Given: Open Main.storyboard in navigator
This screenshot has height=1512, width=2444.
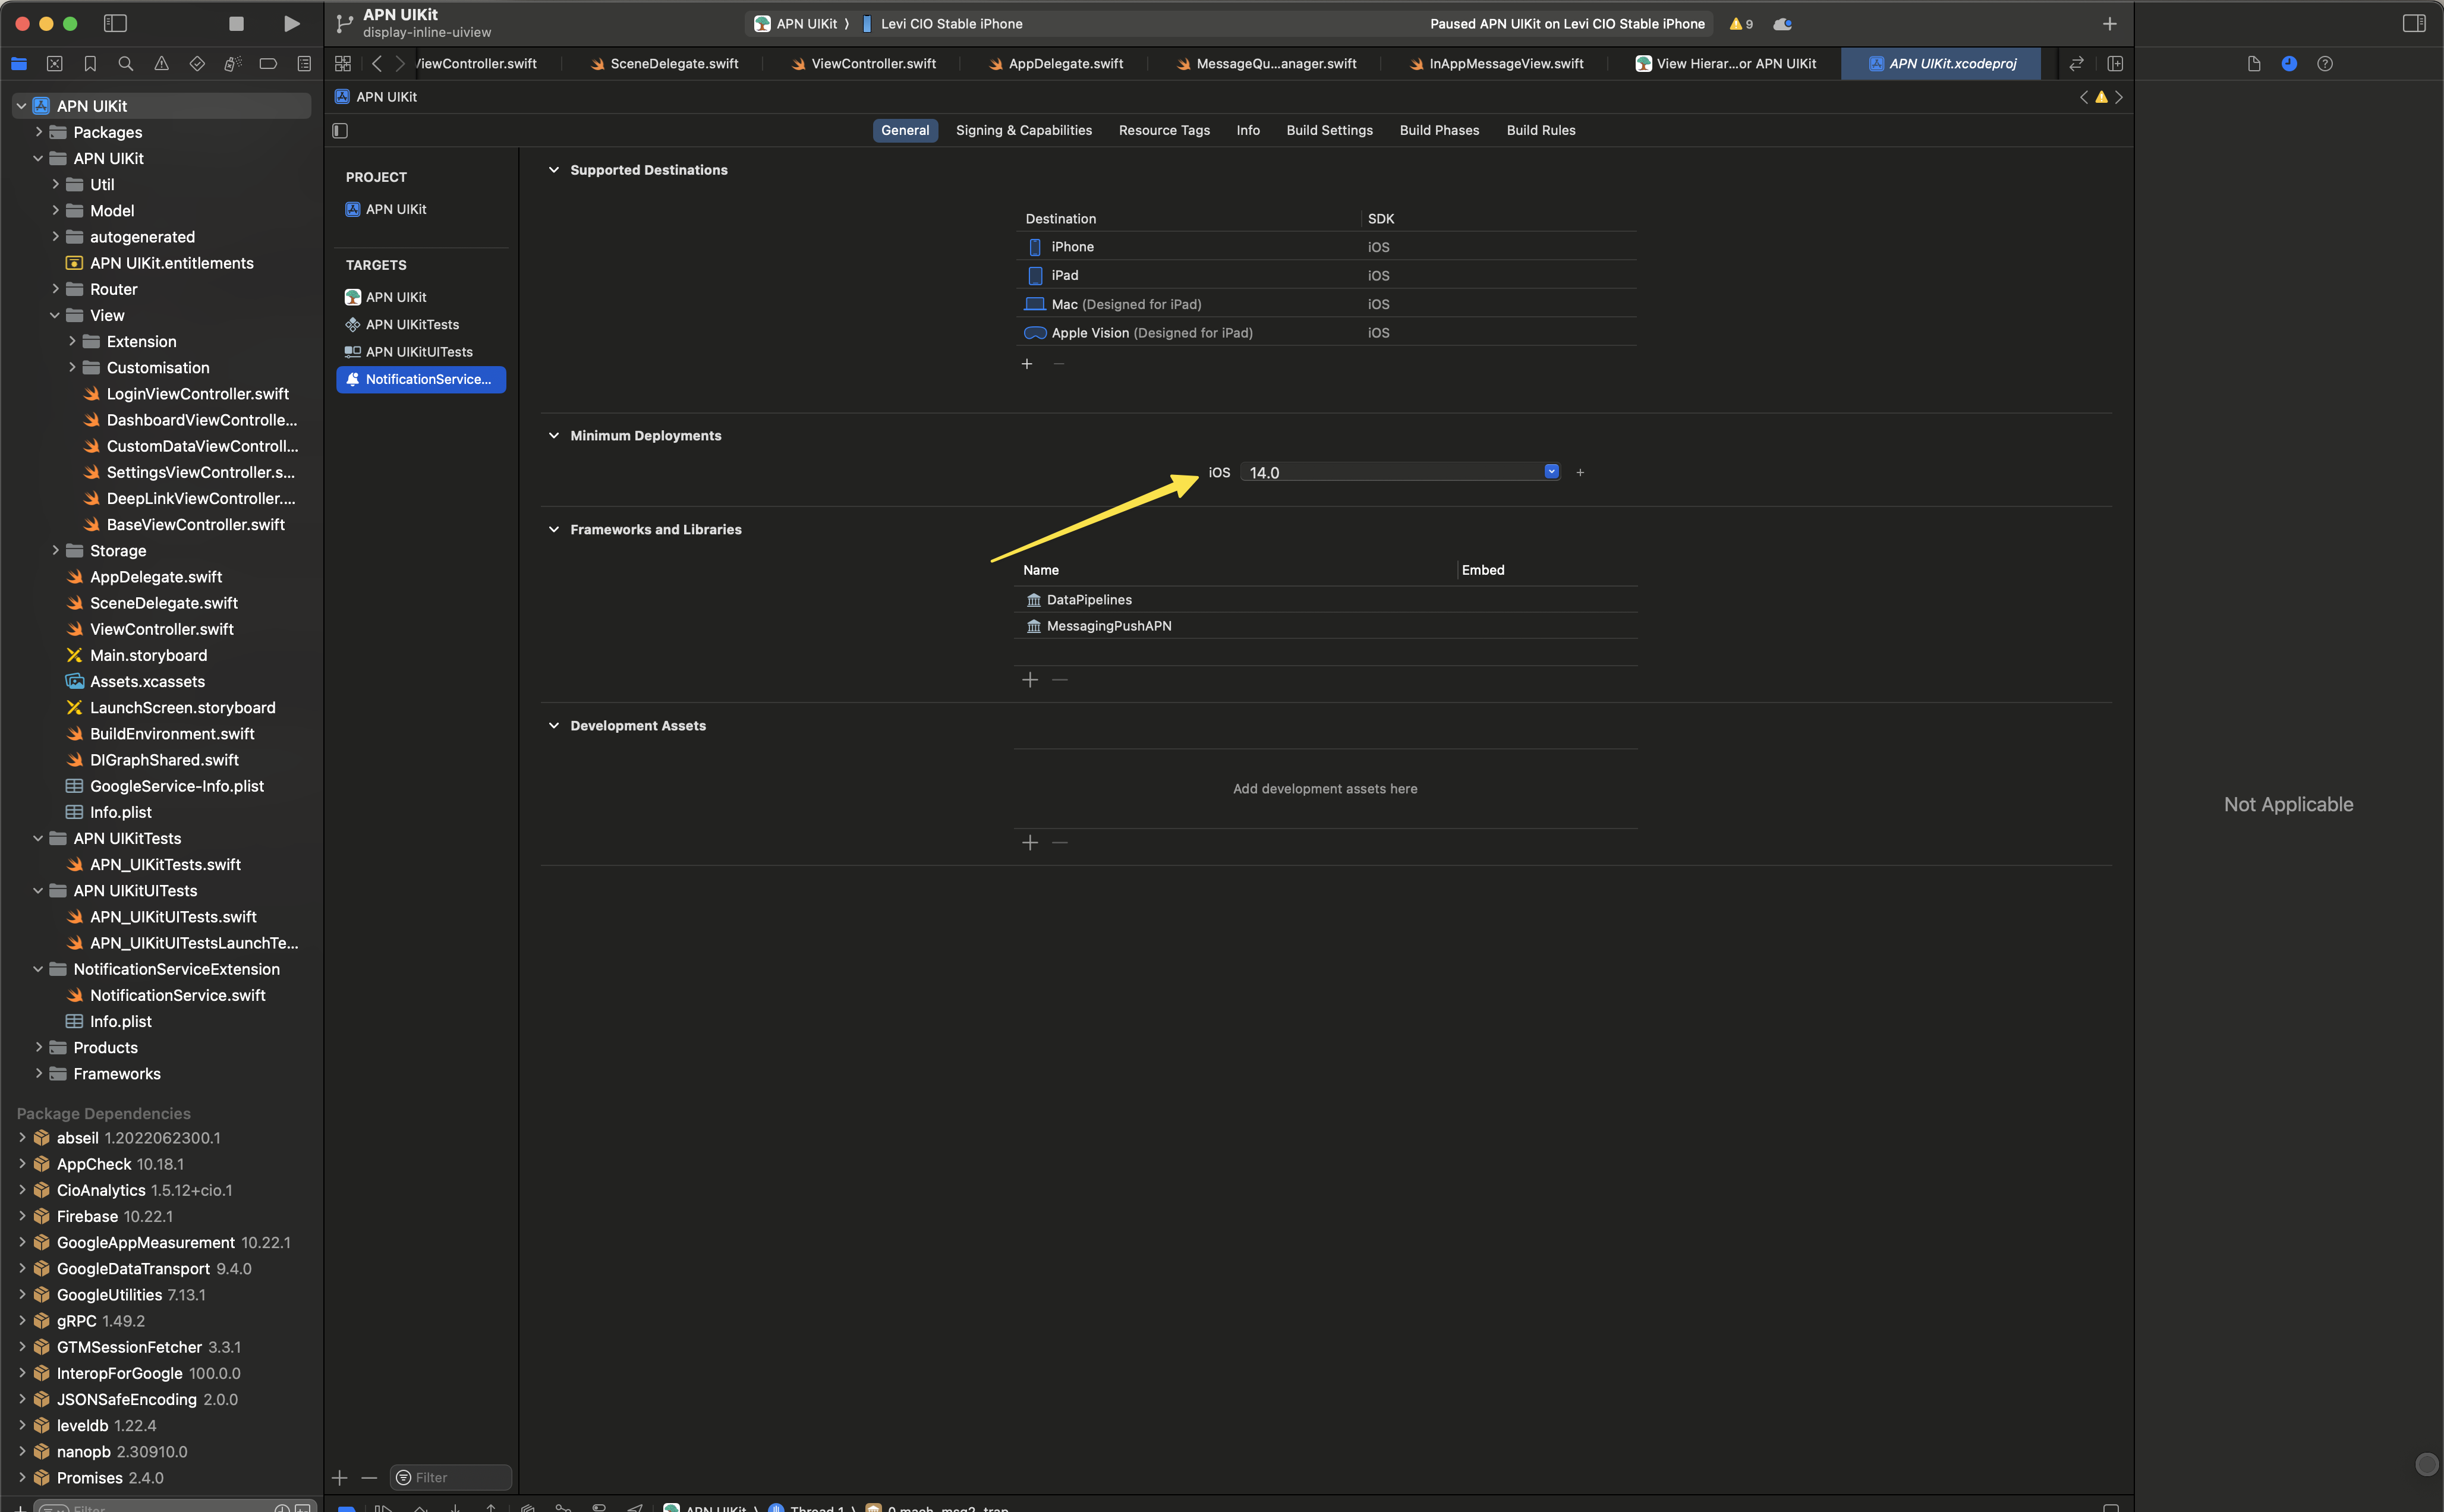Looking at the screenshot, I should pyautogui.click(x=148, y=655).
